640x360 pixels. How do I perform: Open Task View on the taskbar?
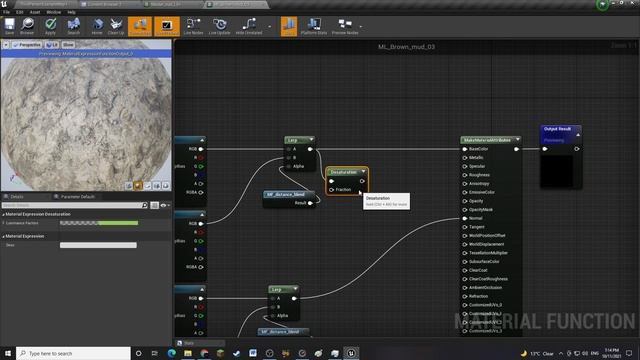(x=155, y=353)
